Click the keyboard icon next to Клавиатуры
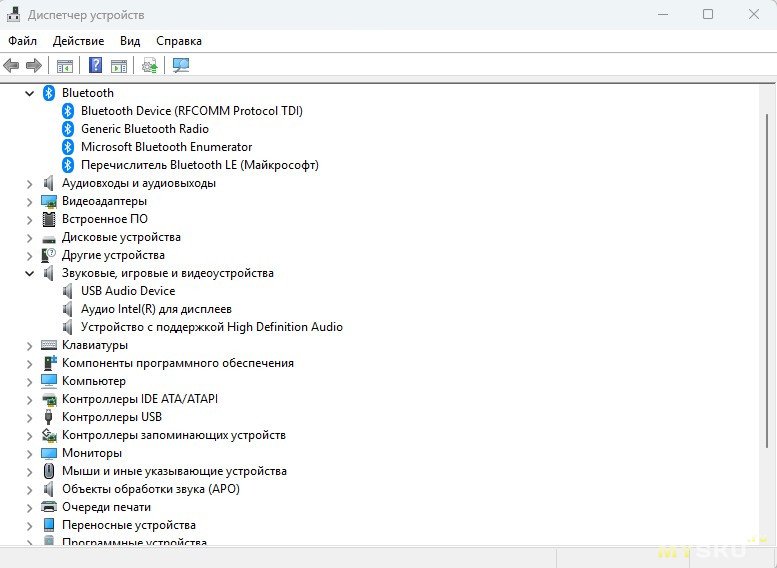 49,345
